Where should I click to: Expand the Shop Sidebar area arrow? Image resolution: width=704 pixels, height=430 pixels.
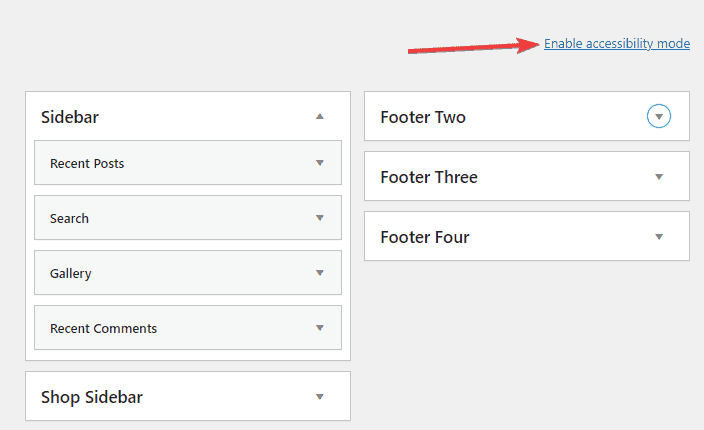pos(320,397)
